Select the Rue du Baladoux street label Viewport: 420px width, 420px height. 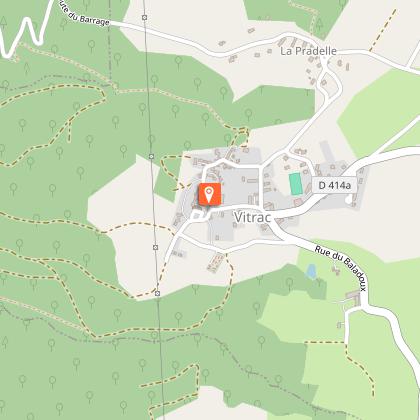[340, 269]
